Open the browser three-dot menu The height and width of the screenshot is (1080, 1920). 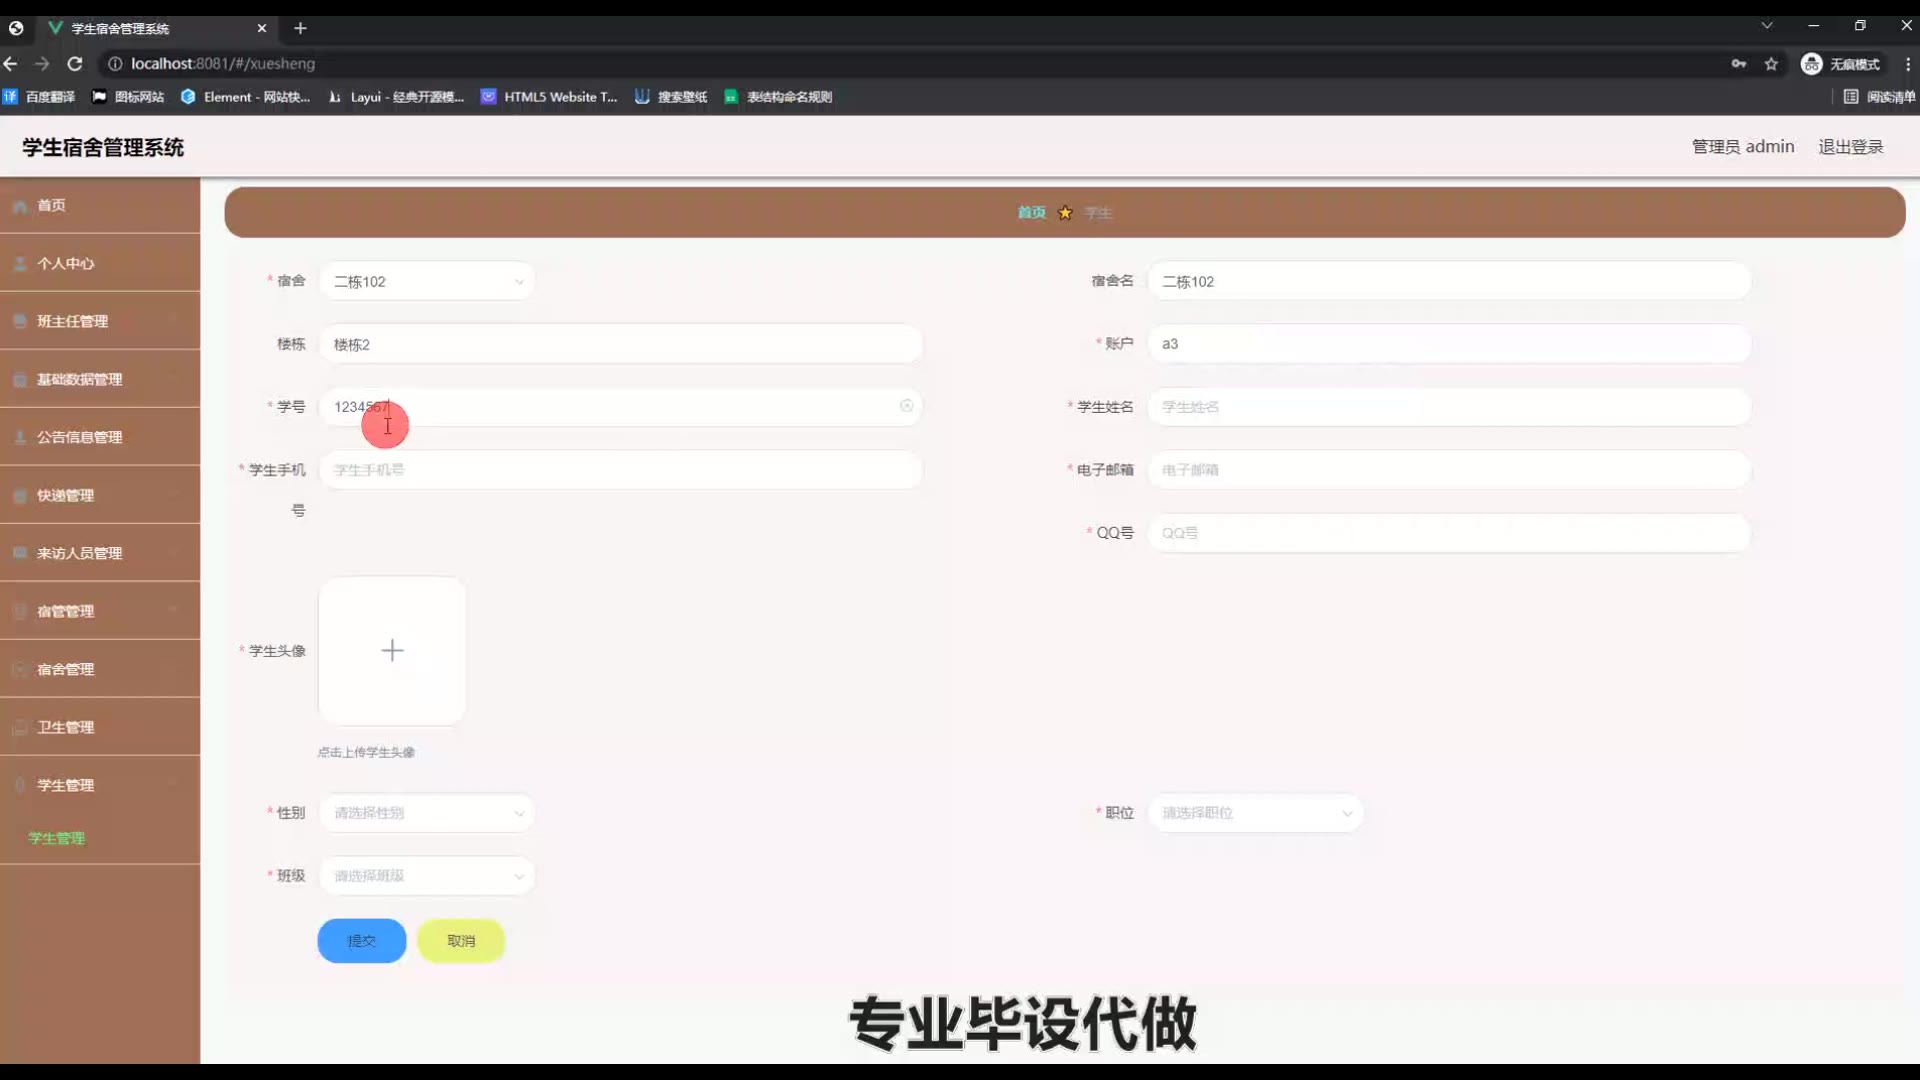coord(1907,64)
